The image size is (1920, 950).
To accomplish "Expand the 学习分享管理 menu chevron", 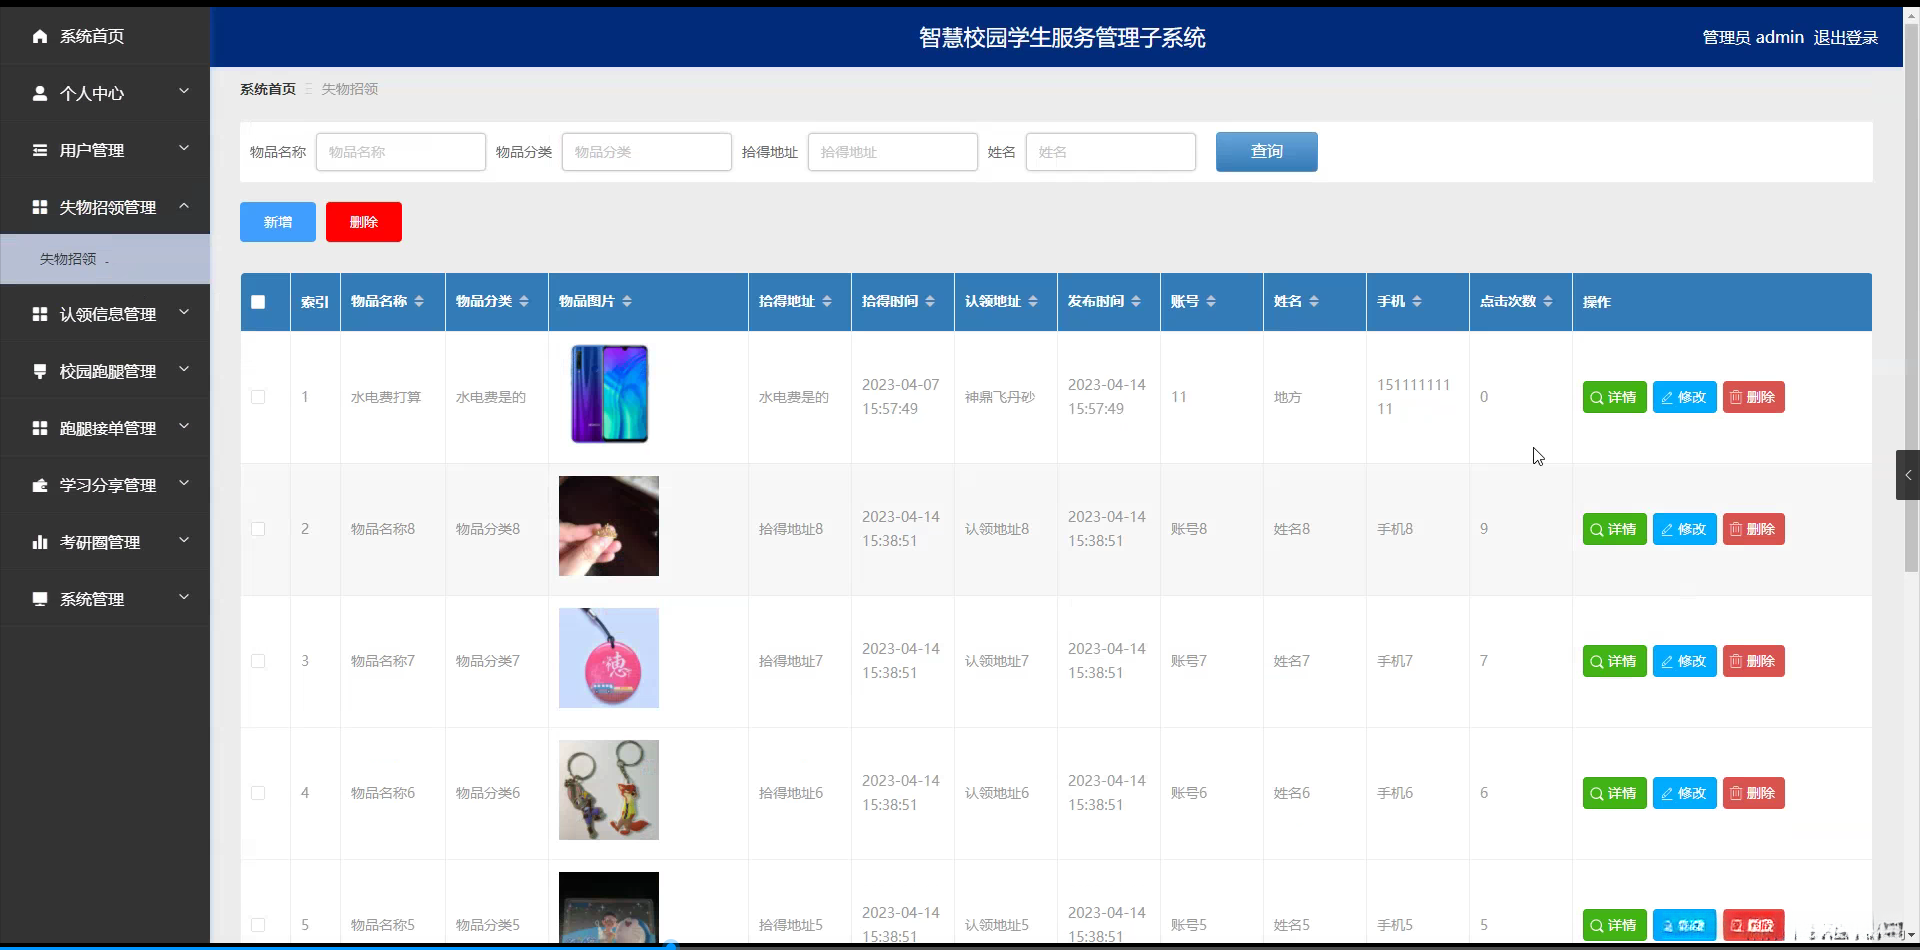I will click(x=184, y=484).
